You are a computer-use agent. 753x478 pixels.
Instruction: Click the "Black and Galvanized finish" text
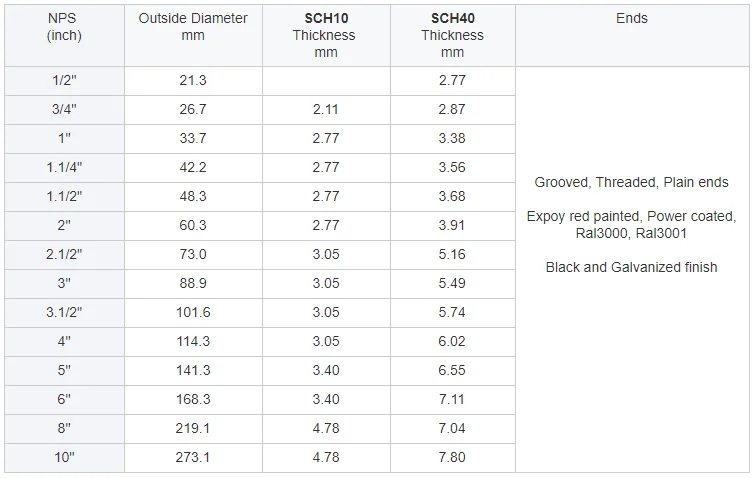pos(632,267)
